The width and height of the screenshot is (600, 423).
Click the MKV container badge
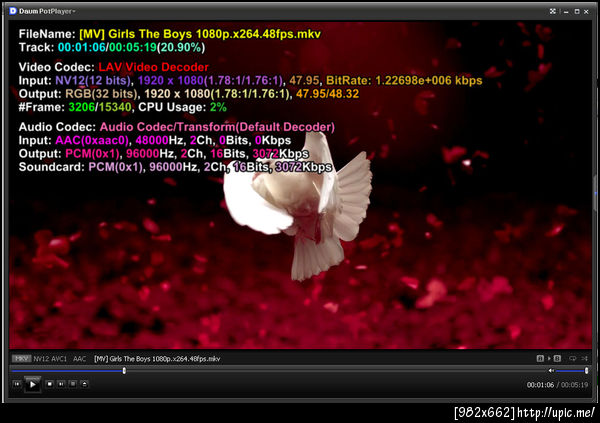(x=21, y=359)
